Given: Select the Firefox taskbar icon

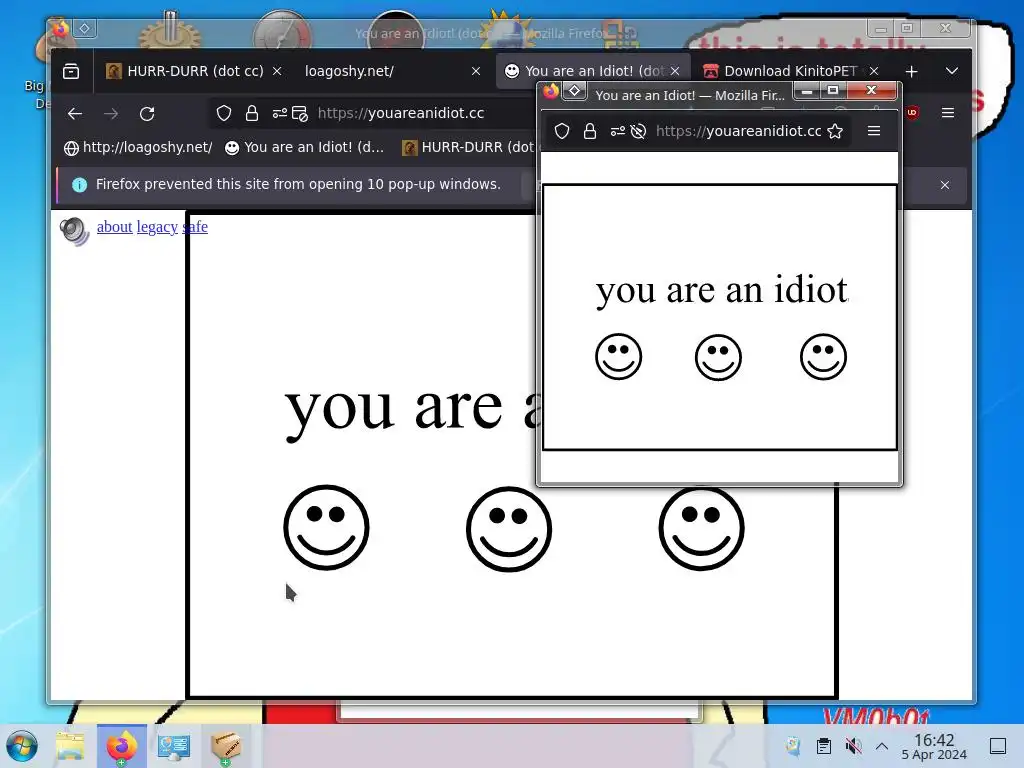Looking at the screenshot, I should pyautogui.click(x=122, y=746).
